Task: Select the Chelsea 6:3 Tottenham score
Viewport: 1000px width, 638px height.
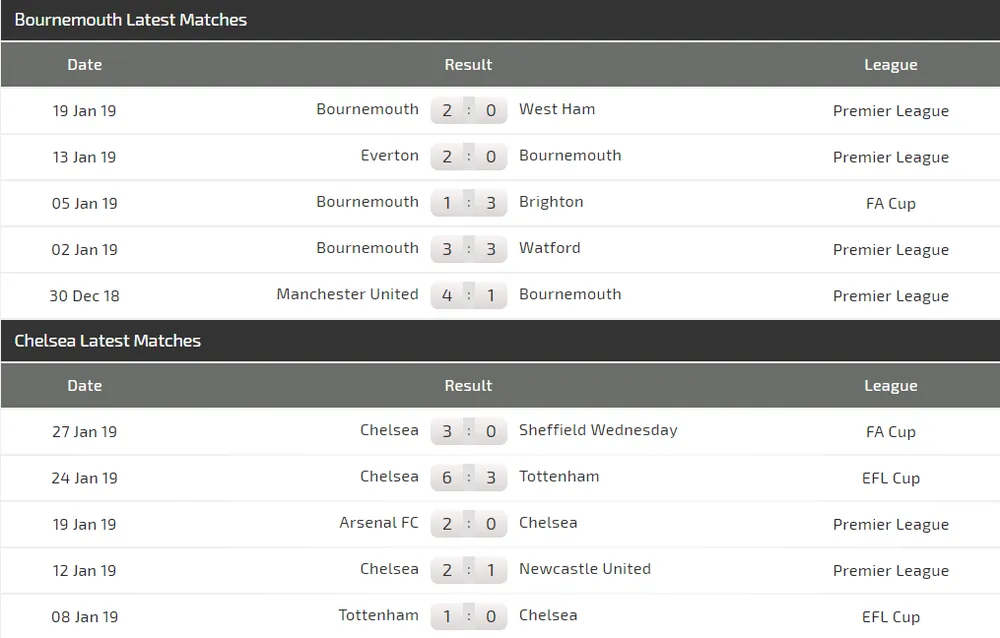Action: pos(469,477)
